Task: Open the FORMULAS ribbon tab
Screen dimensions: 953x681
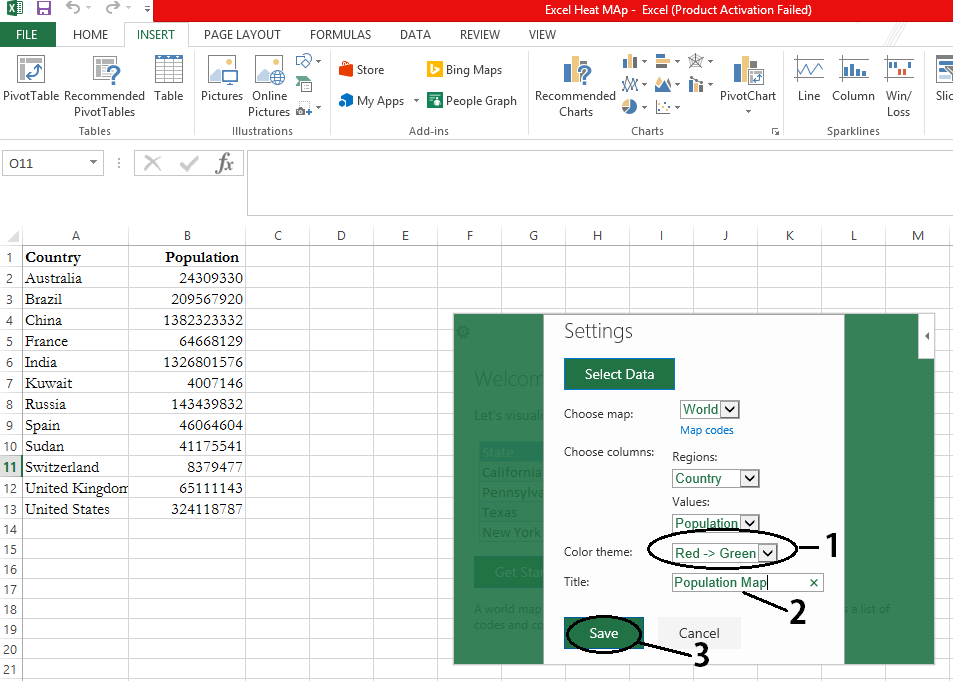Action: (x=340, y=34)
